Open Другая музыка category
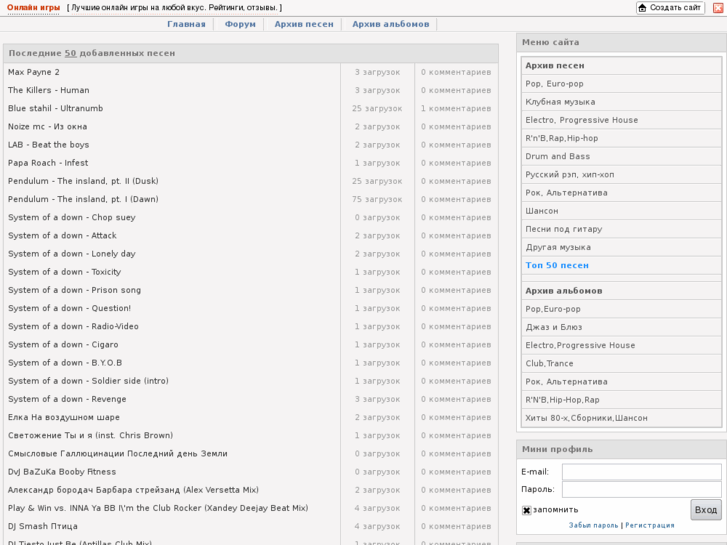Image resolution: width=727 pixels, height=545 pixels. tap(558, 247)
